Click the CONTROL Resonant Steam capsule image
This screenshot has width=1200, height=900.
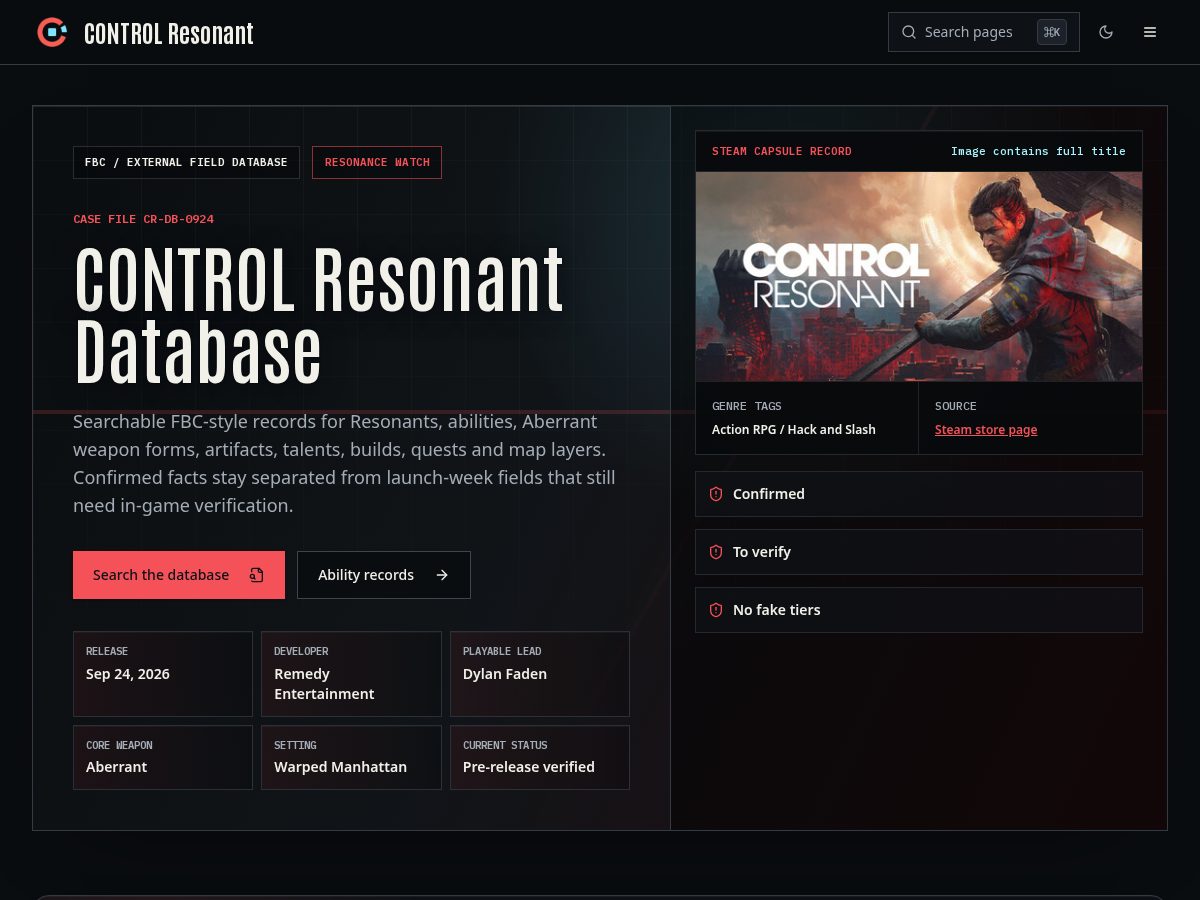pos(919,276)
